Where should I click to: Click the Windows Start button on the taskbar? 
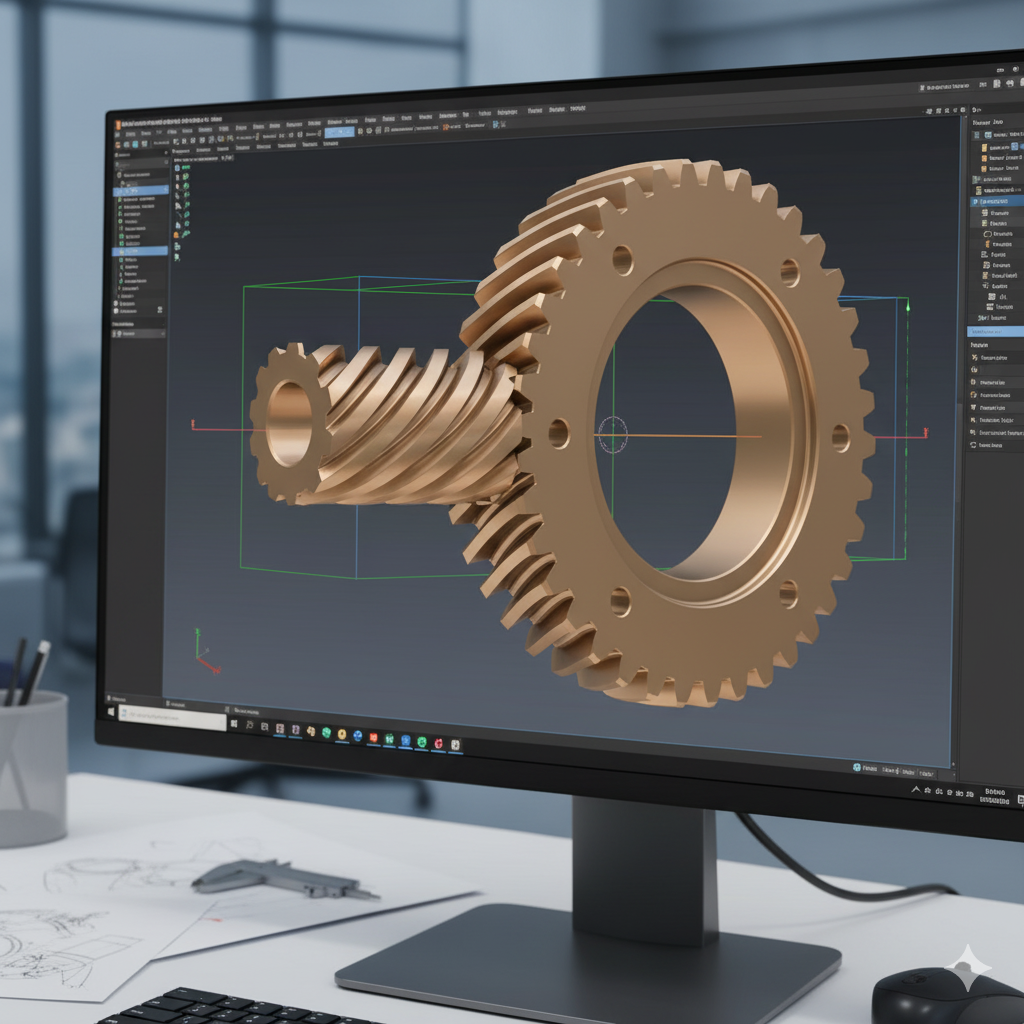pos(113,710)
